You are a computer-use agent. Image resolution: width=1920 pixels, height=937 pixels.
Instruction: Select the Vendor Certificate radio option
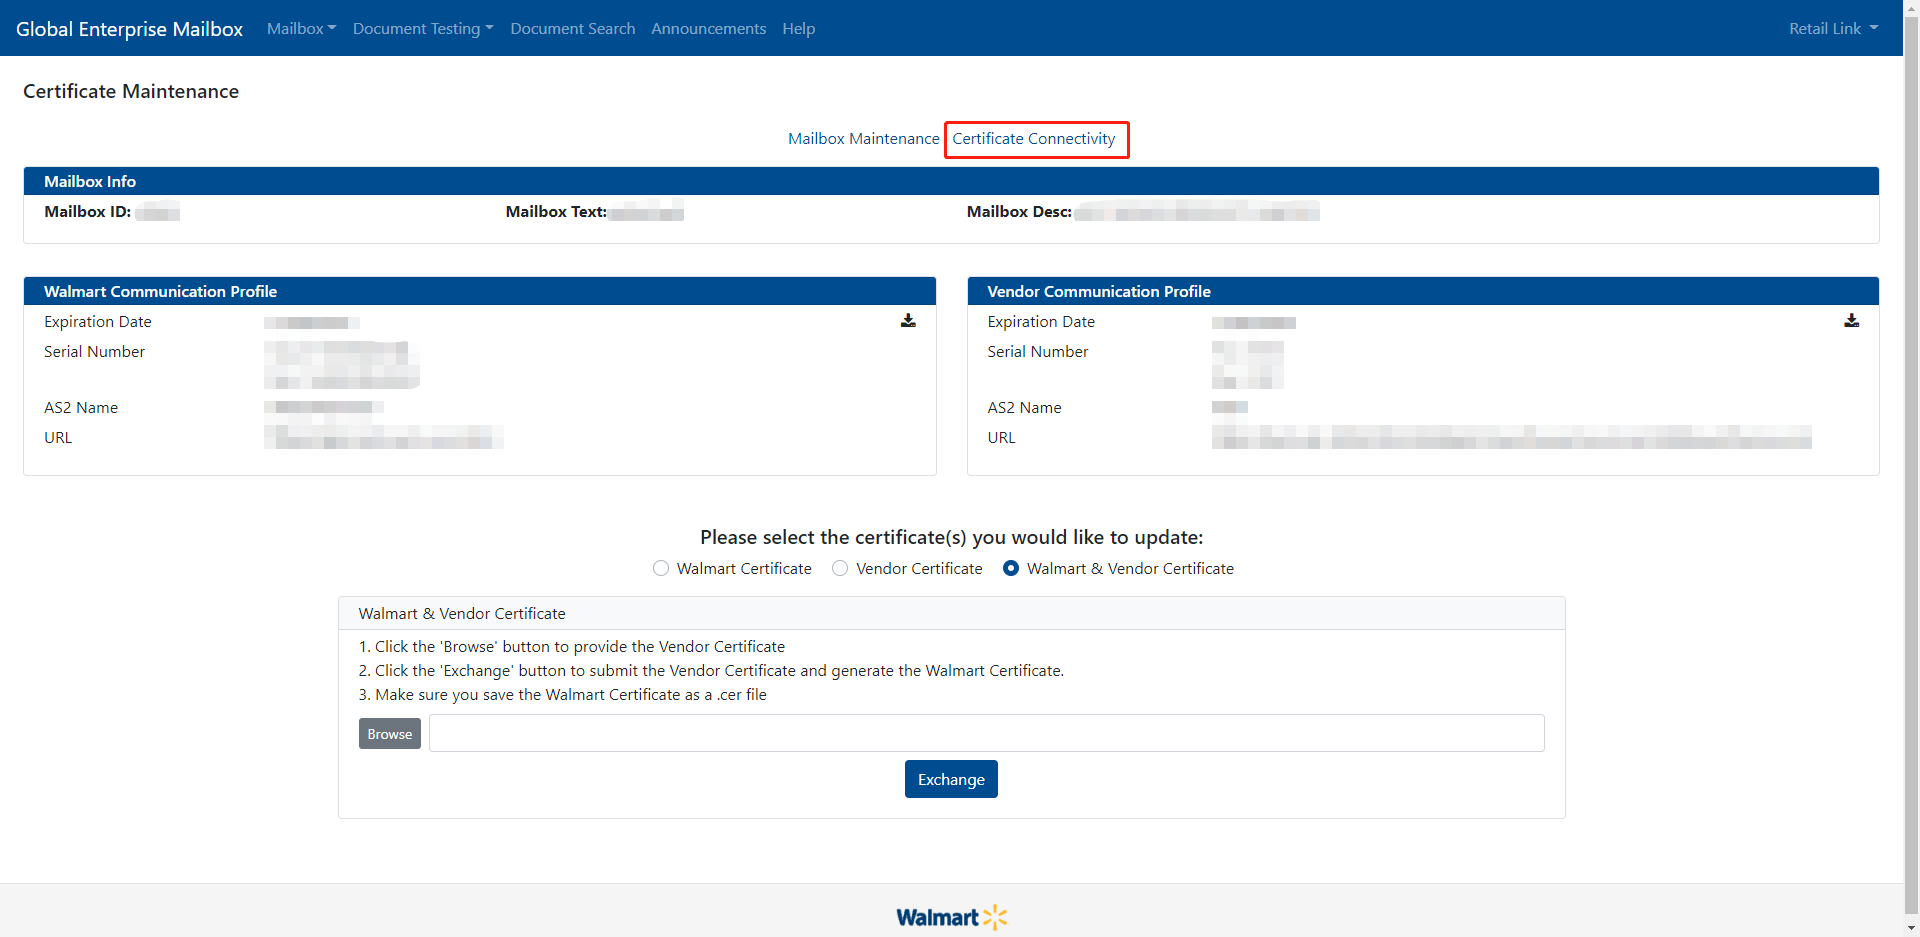[x=840, y=568]
